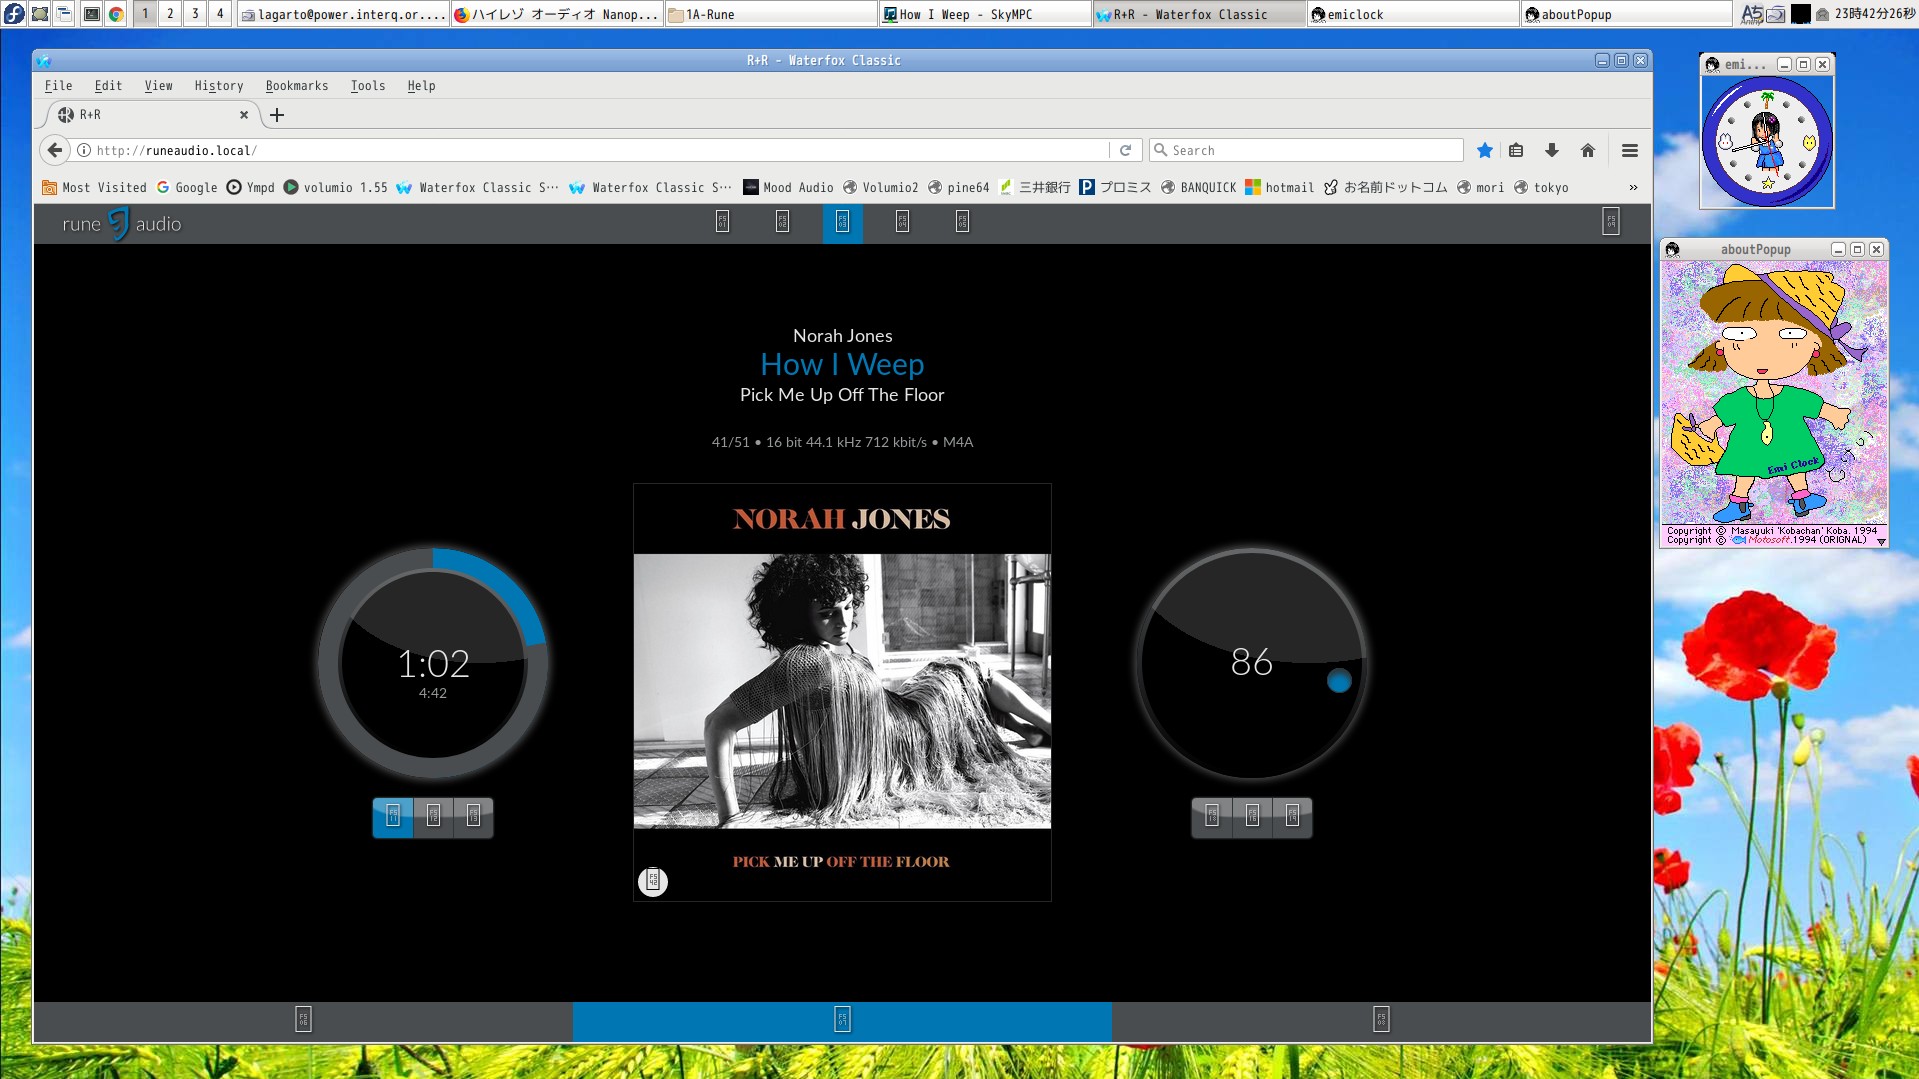Go to the browser home page icon
1919x1079 pixels.
click(1588, 150)
